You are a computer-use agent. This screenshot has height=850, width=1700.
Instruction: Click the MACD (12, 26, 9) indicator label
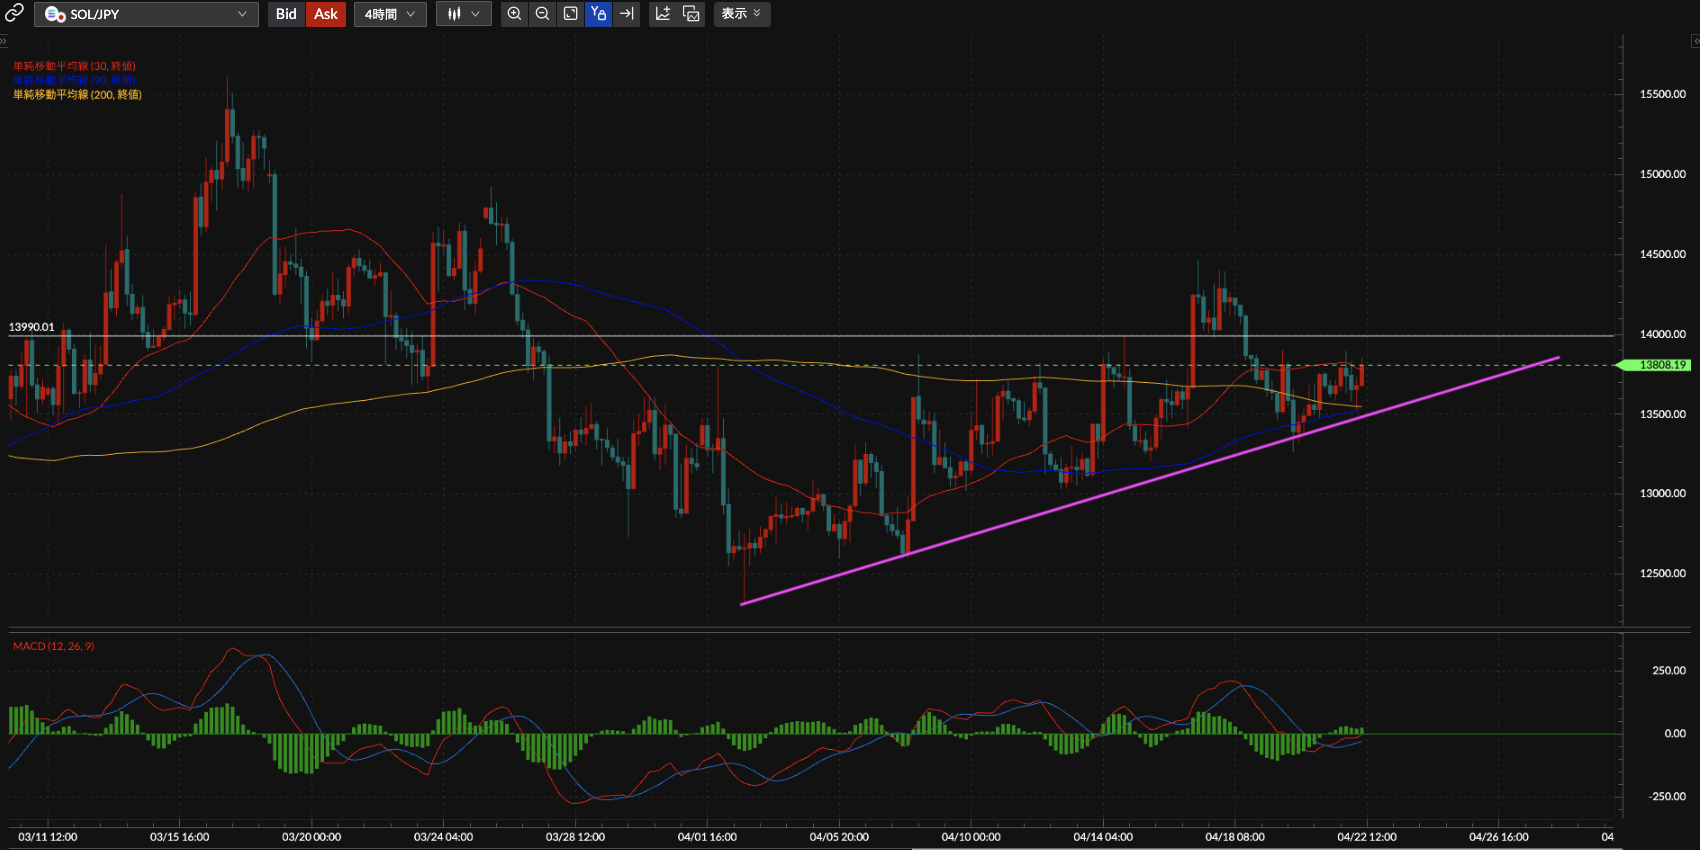(53, 646)
